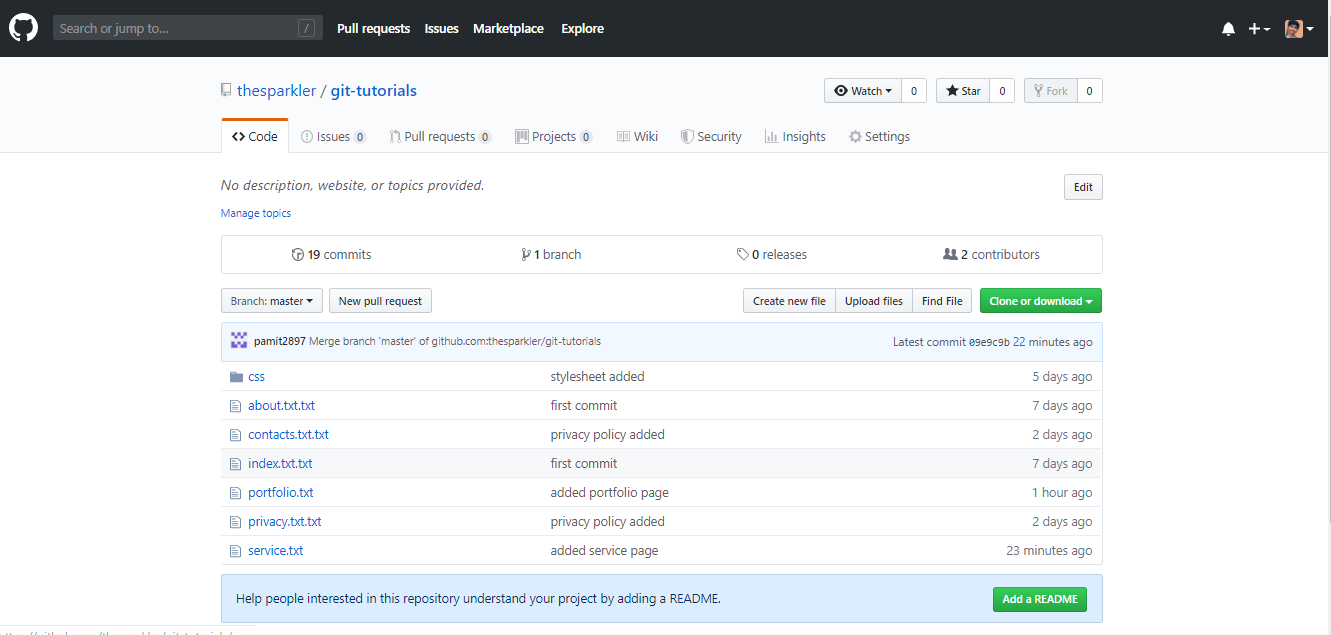The image size is (1331, 635).
Task: Open Issues in the top navigation
Action: (x=441, y=29)
